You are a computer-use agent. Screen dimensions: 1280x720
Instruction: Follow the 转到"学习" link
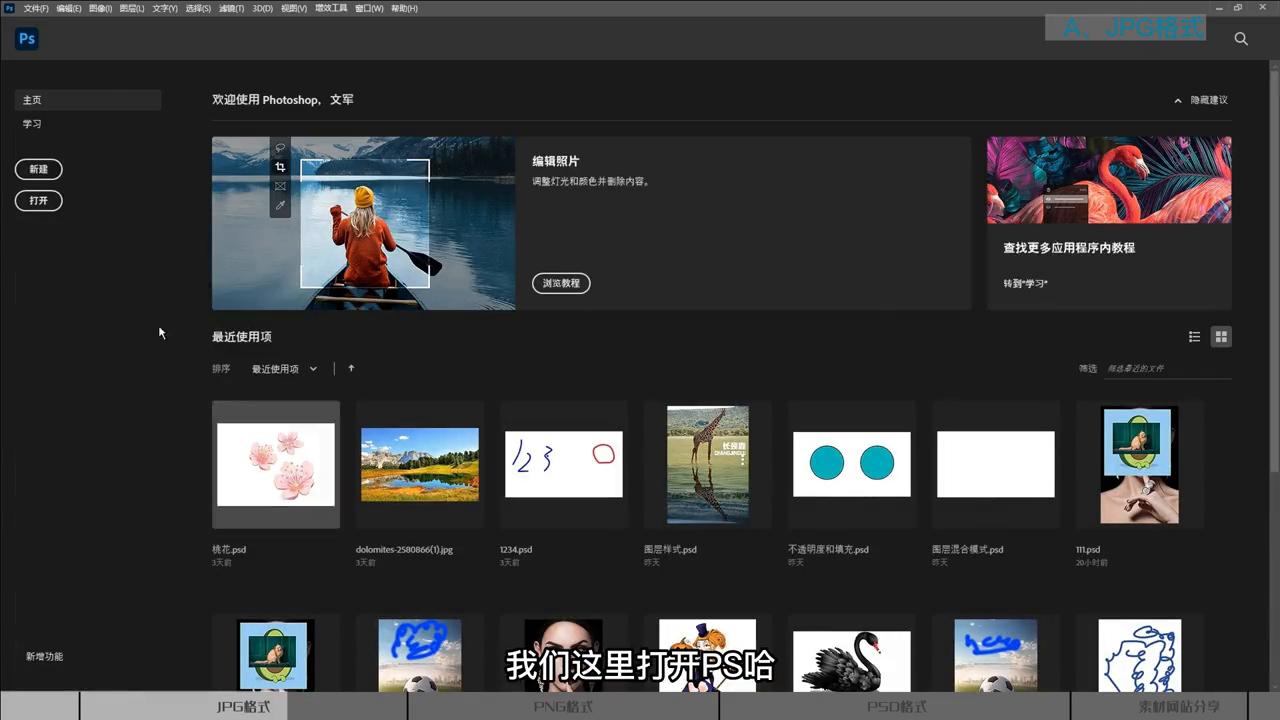point(1025,283)
